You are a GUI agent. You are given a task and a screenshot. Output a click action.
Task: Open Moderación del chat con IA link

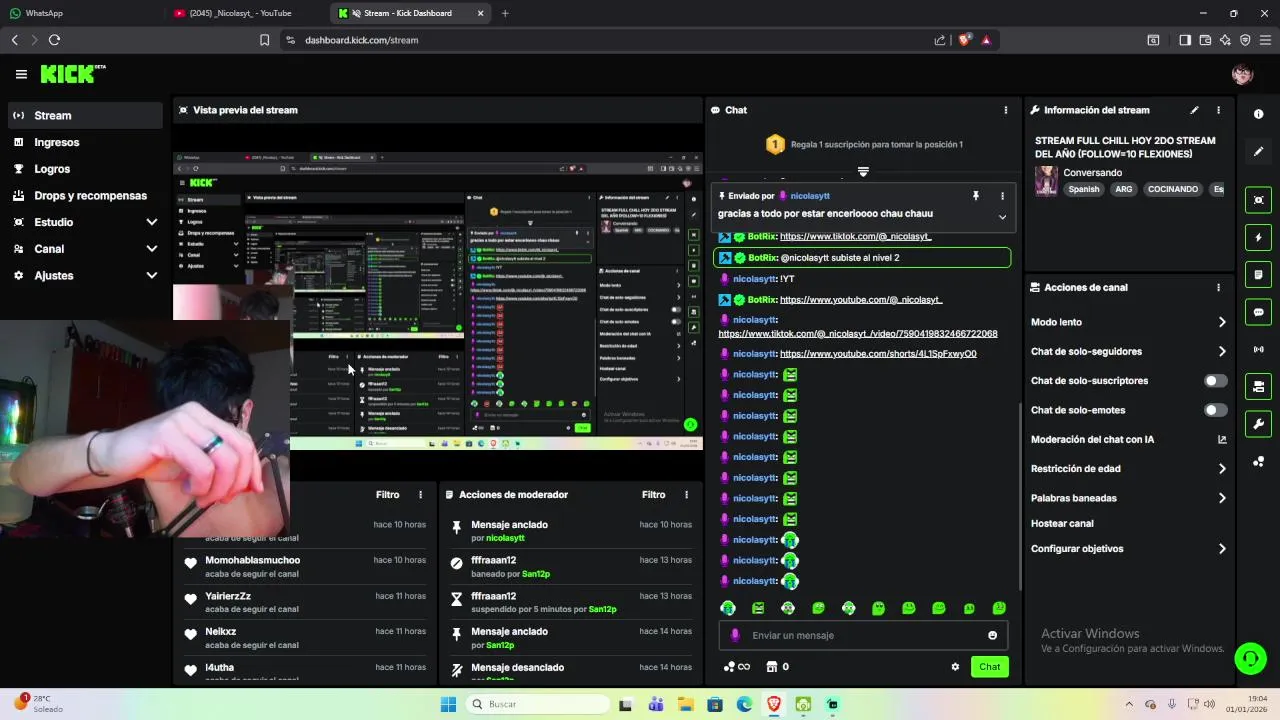pos(1128,440)
